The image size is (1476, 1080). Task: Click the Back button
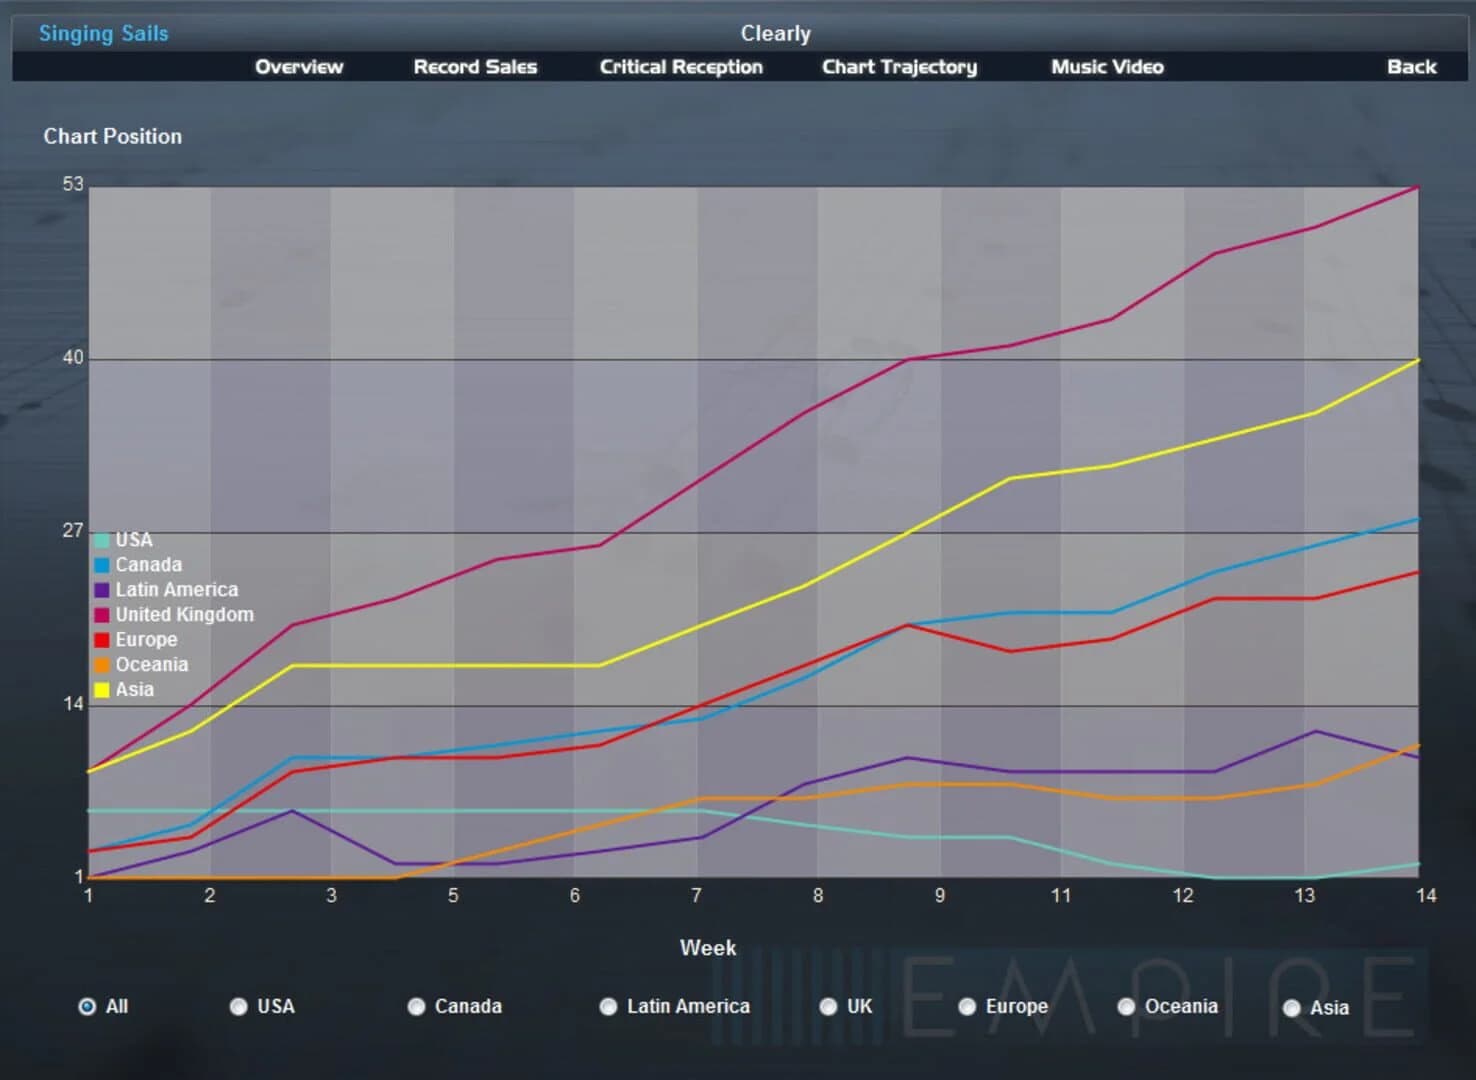1411,67
